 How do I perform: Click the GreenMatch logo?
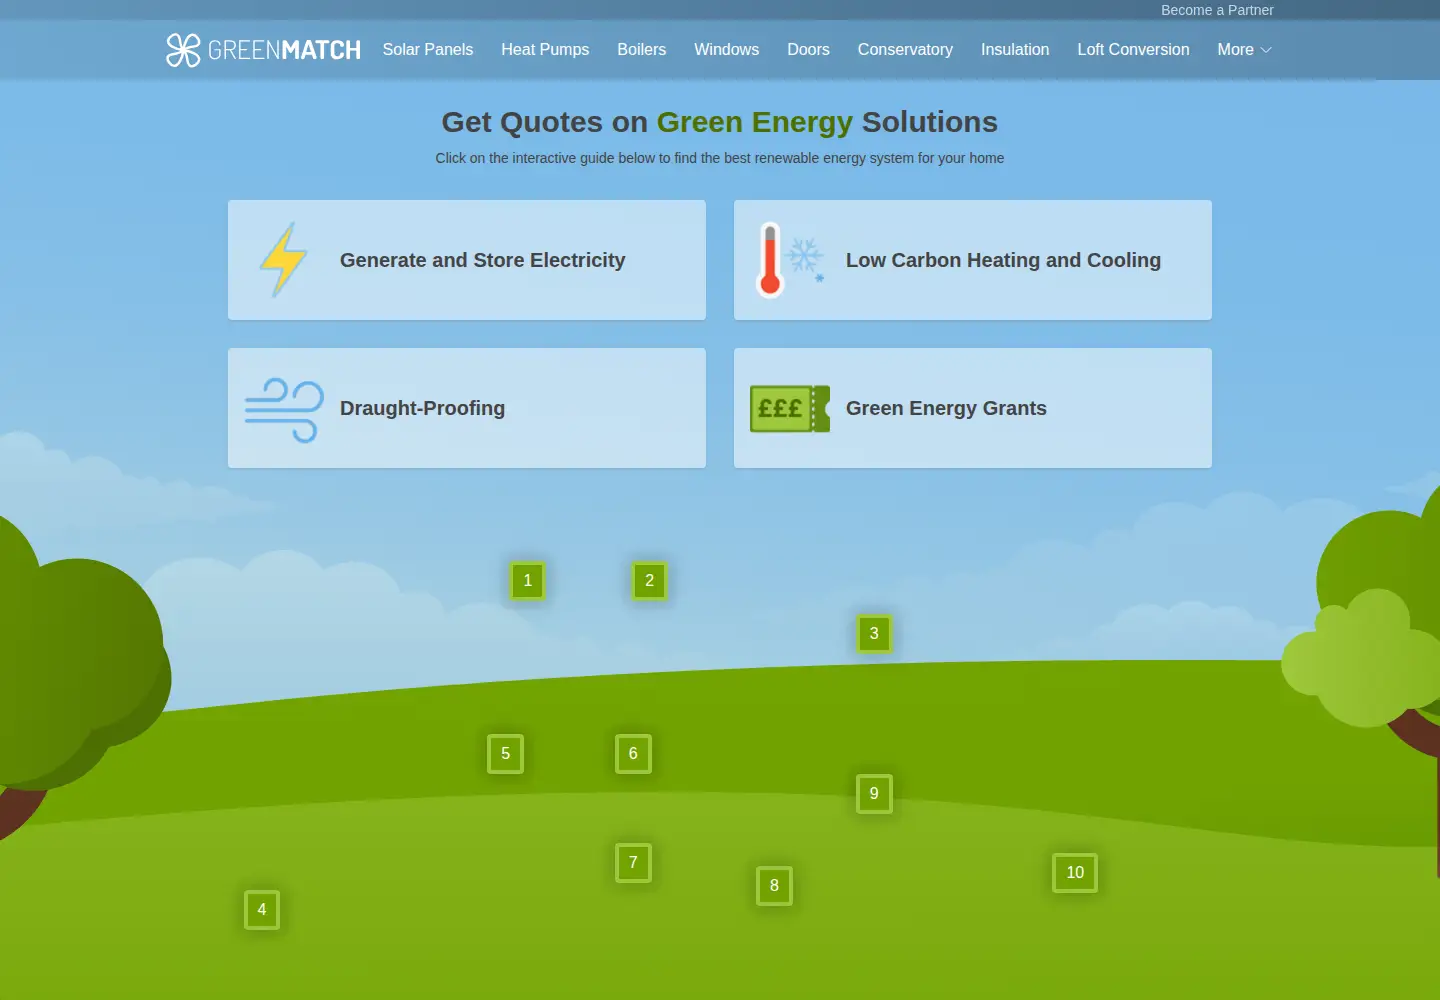[x=263, y=50]
